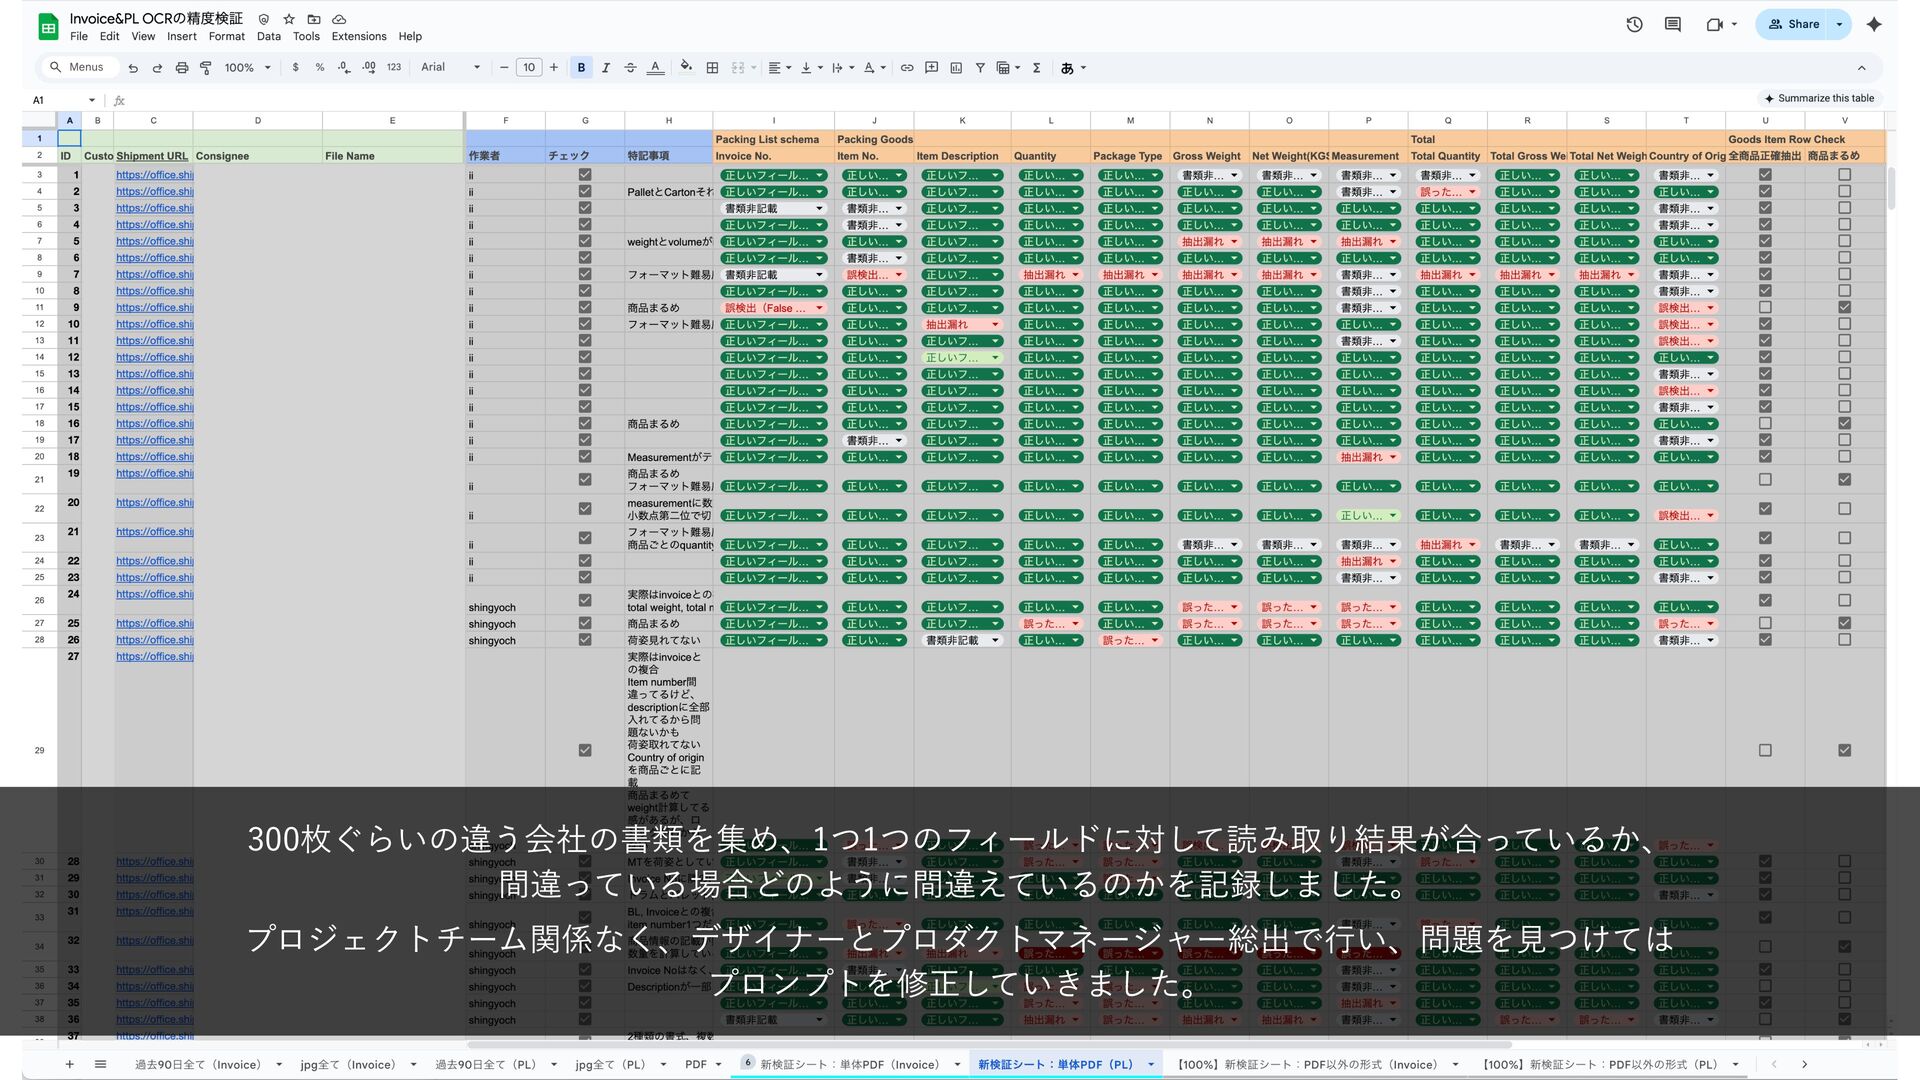Apply strikethrough formatting
This screenshot has width=1920, height=1080.
pos(630,68)
